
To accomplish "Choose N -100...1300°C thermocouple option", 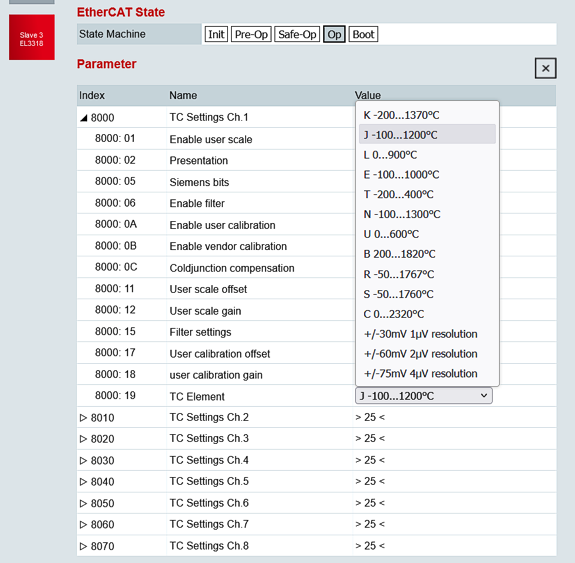I will pyautogui.click(x=427, y=214).
